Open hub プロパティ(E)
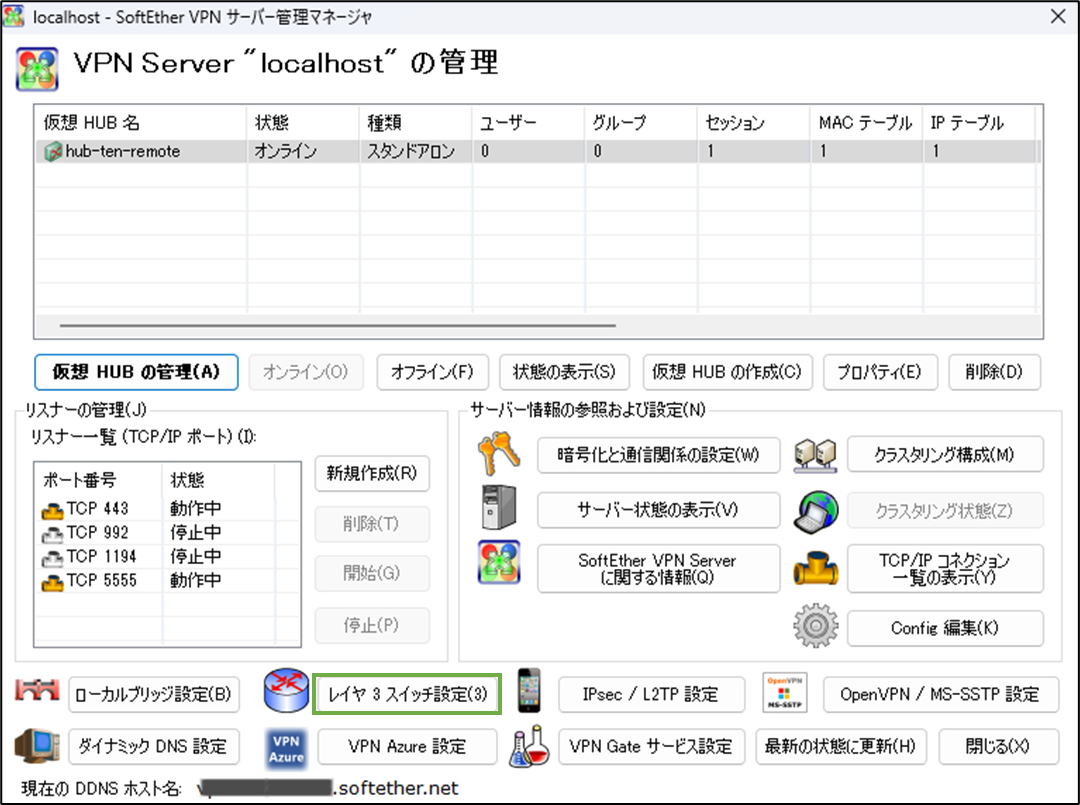 point(880,372)
